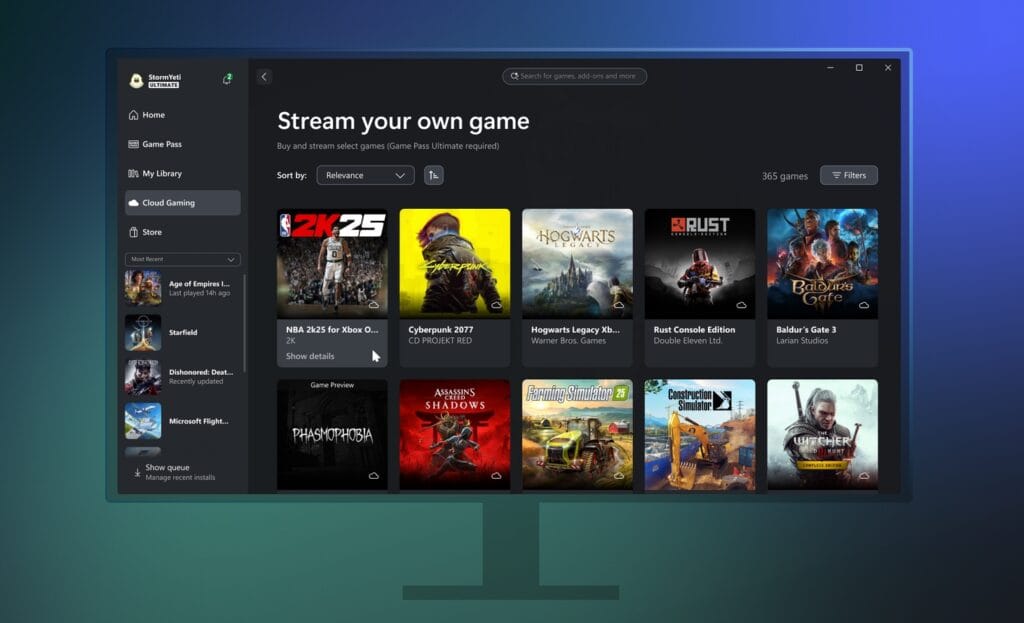Click cloud icon on Hogwarts Legacy cover
Viewport: 1024px width, 623px height.
point(618,305)
